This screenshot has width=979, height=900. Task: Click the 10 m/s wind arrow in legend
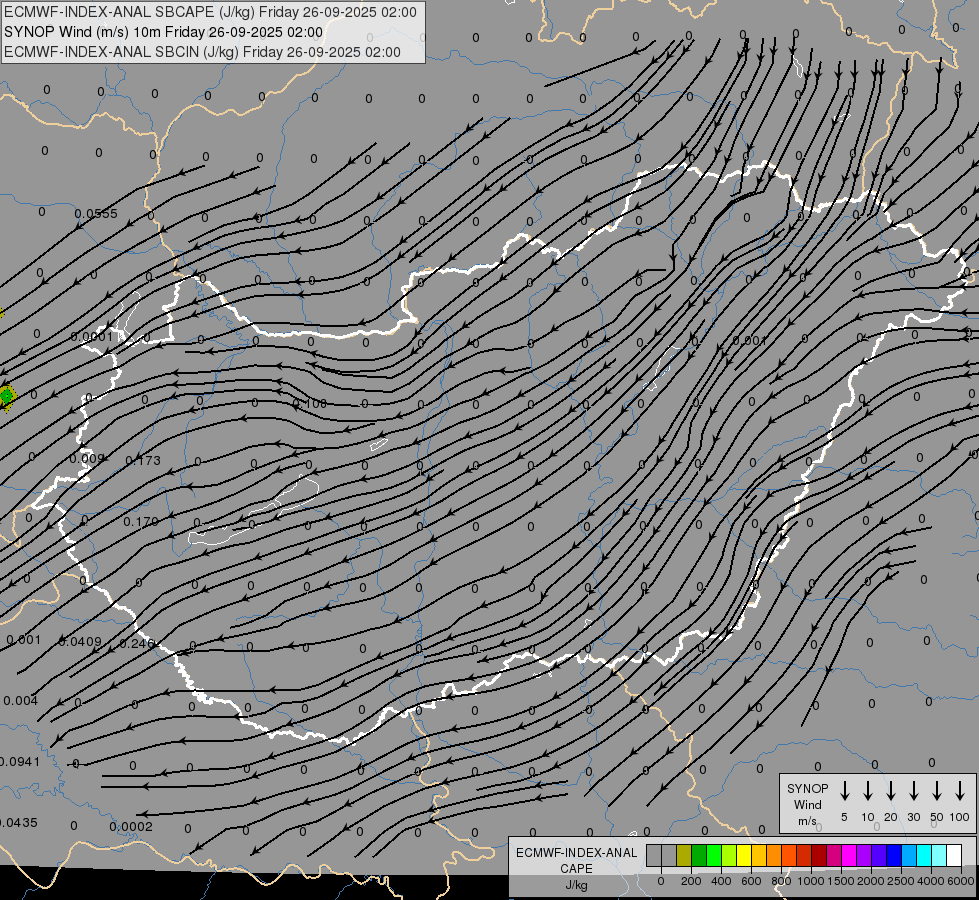coord(868,791)
